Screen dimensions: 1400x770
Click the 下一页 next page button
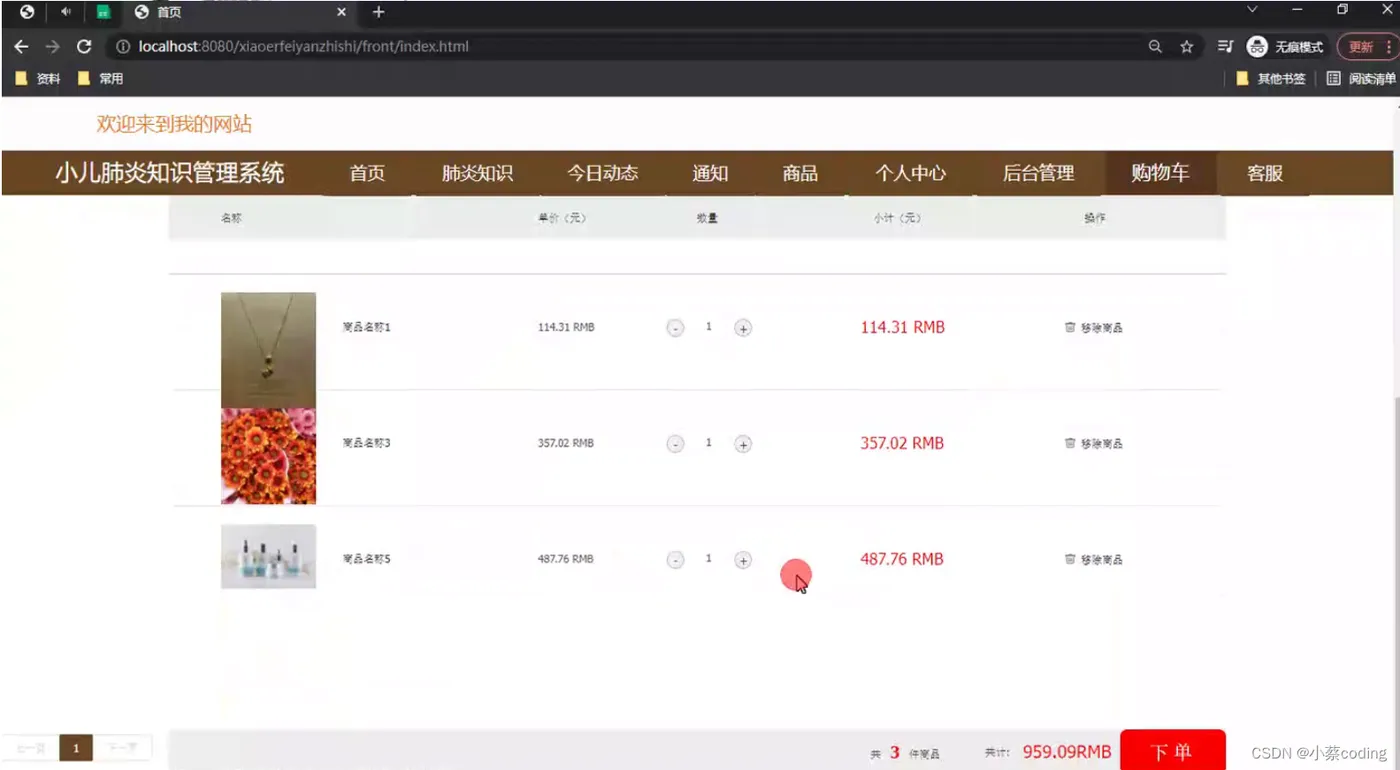[123, 748]
